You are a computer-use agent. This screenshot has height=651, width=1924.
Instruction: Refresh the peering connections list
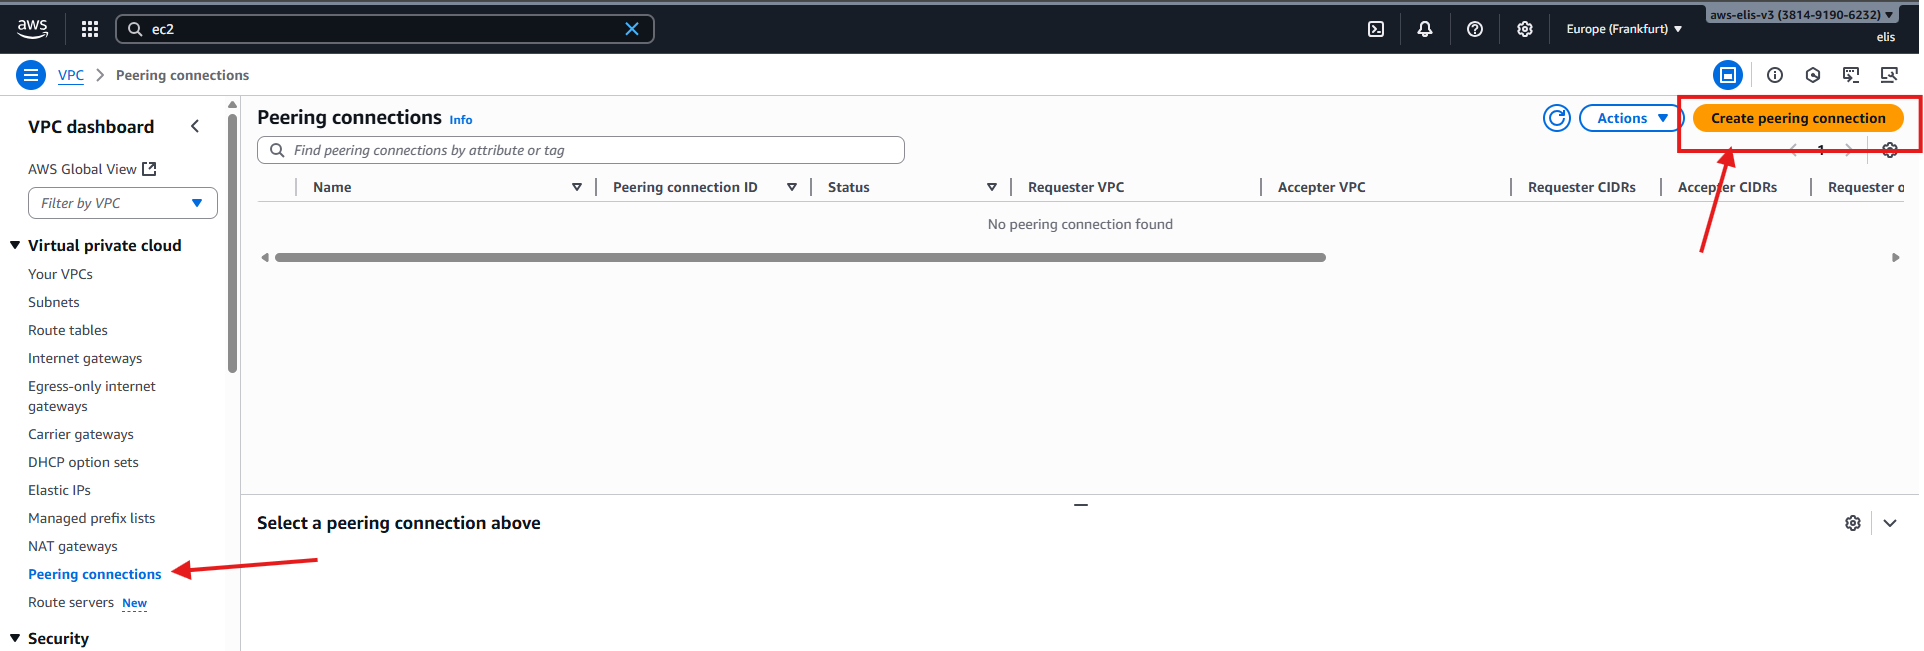pos(1557,118)
